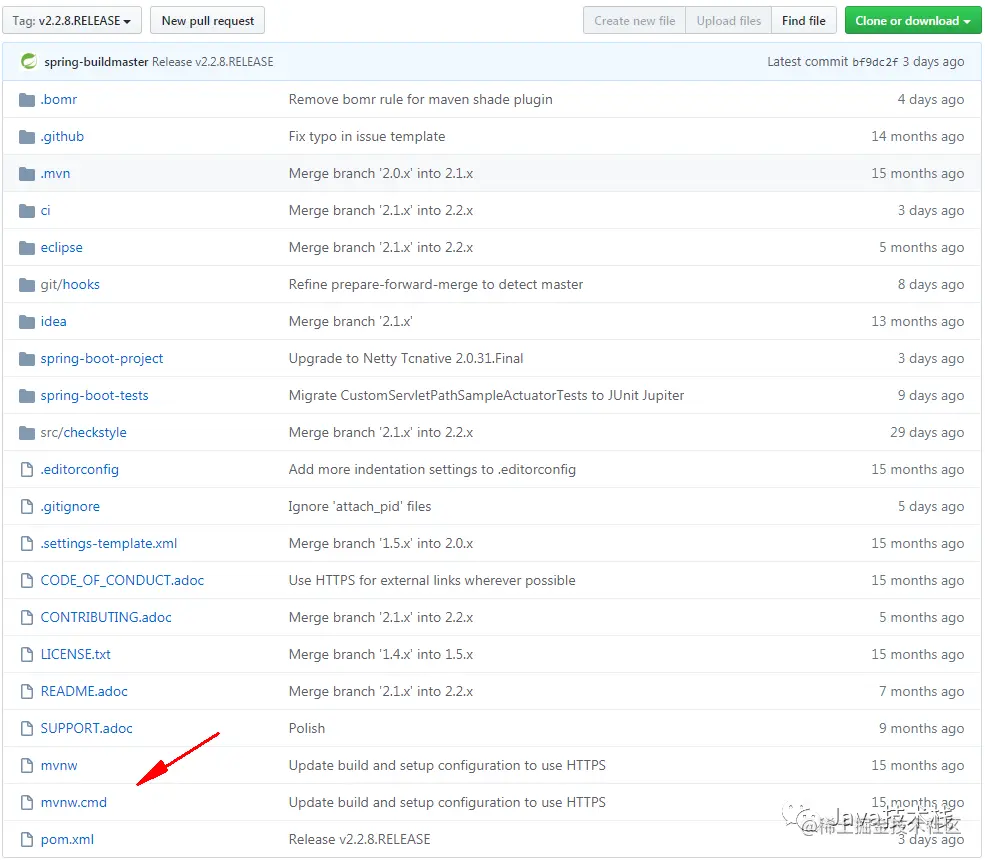Click the file icon beside .editorconfig
This screenshot has width=985, height=860.
(27, 470)
